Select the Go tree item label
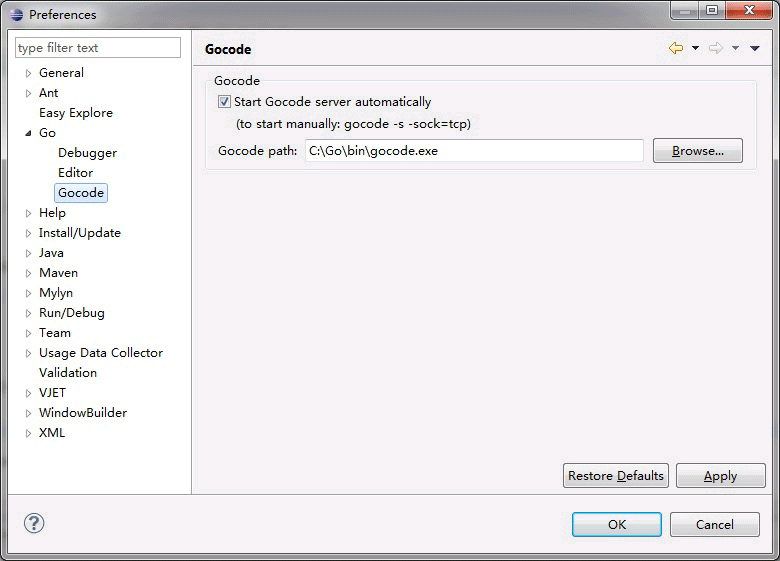The width and height of the screenshot is (780, 561). click(47, 133)
